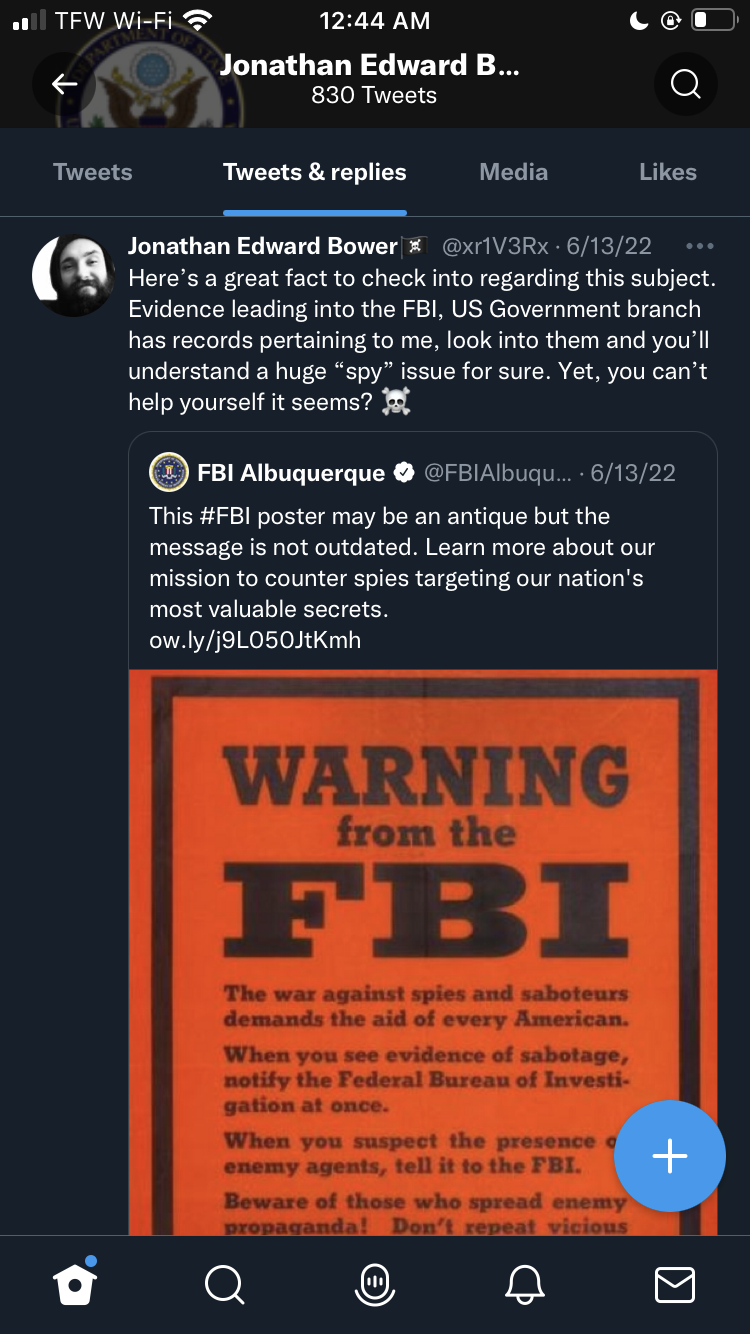
Task: Go to Home via birdhouse icon
Action: pos(76,1283)
